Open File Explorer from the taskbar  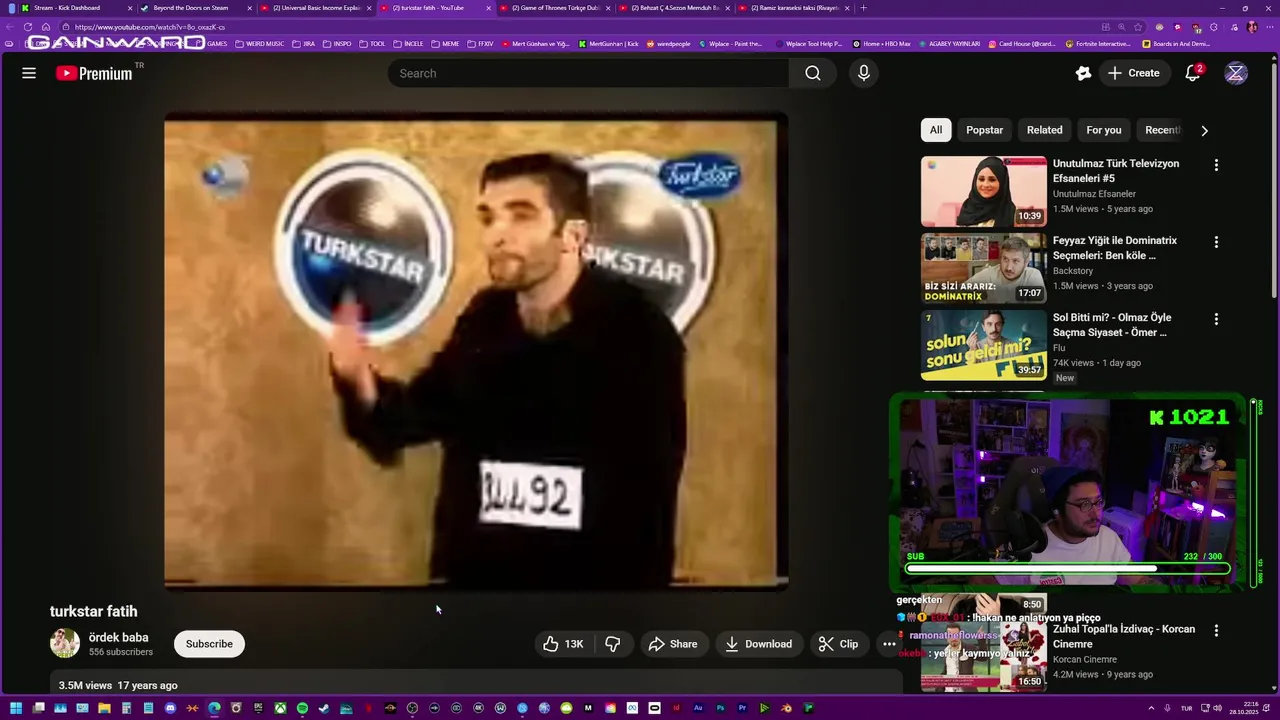pyautogui.click(x=104, y=709)
